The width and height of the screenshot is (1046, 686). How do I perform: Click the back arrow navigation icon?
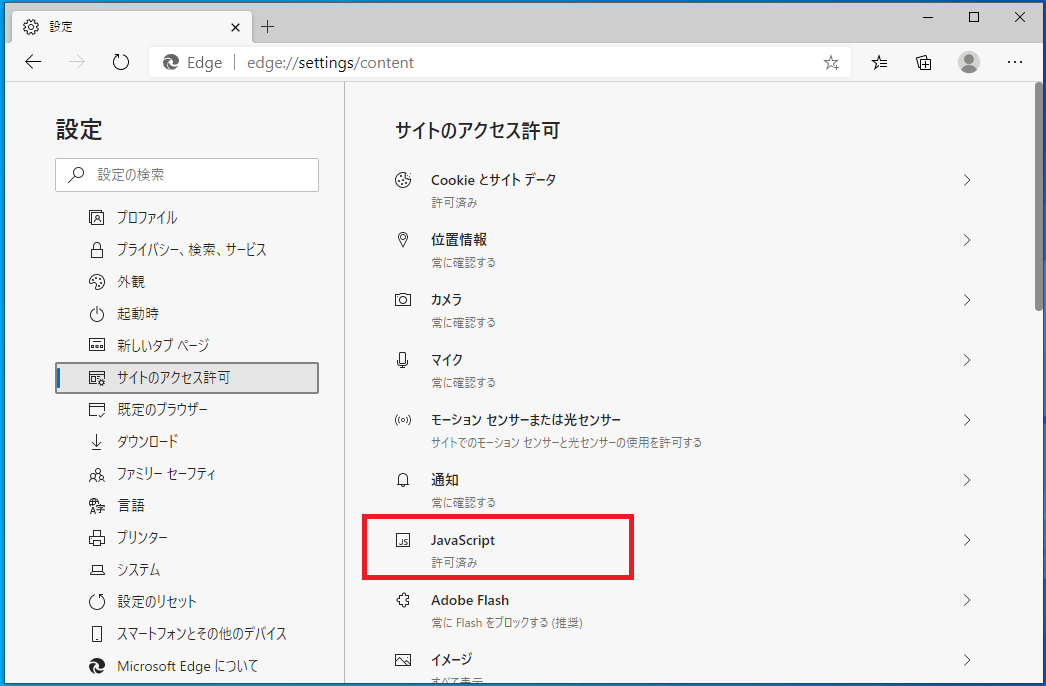point(33,62)
